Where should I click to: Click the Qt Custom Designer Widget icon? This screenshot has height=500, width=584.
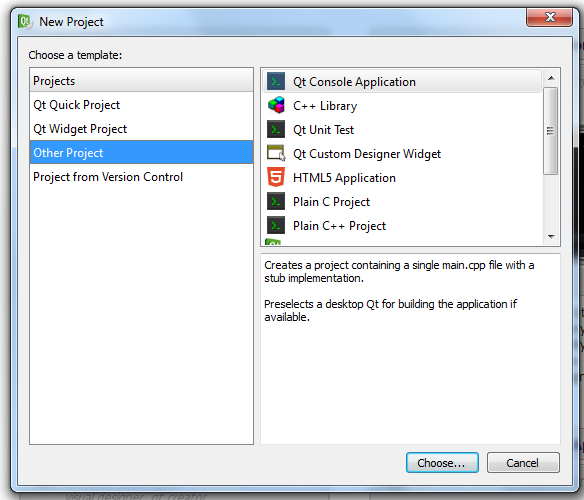[x=276, y=153]
